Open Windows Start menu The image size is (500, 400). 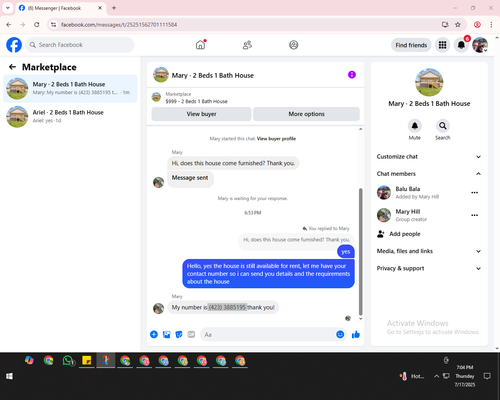[x=9, y=376]
